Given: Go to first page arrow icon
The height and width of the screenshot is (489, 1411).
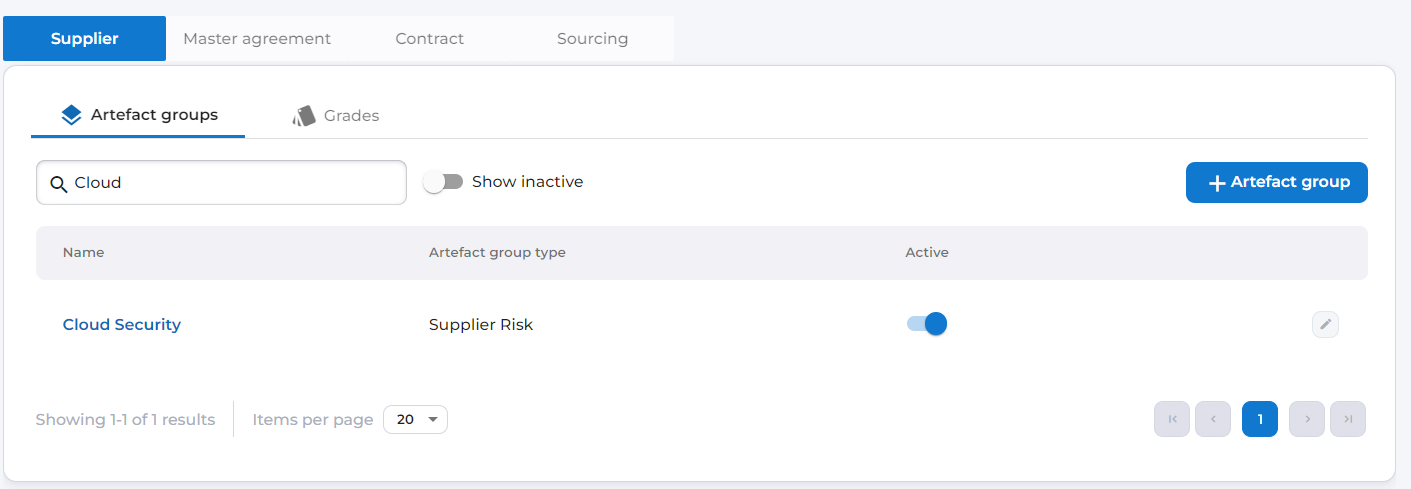Looking at the screenshot, I should click(x=1172, y=419).
